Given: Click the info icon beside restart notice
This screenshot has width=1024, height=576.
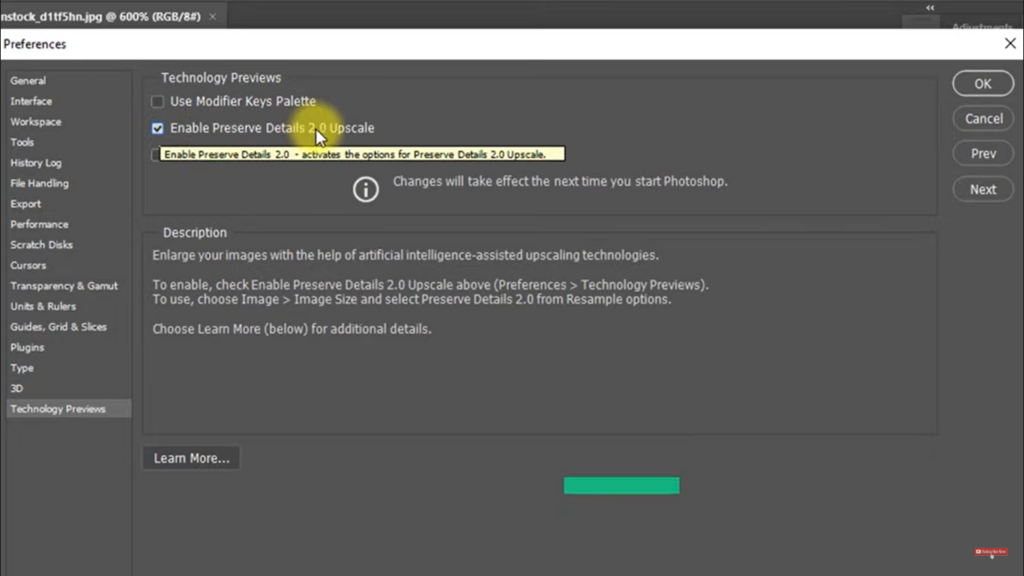Looking at the screenshot, I should point(366,189).
